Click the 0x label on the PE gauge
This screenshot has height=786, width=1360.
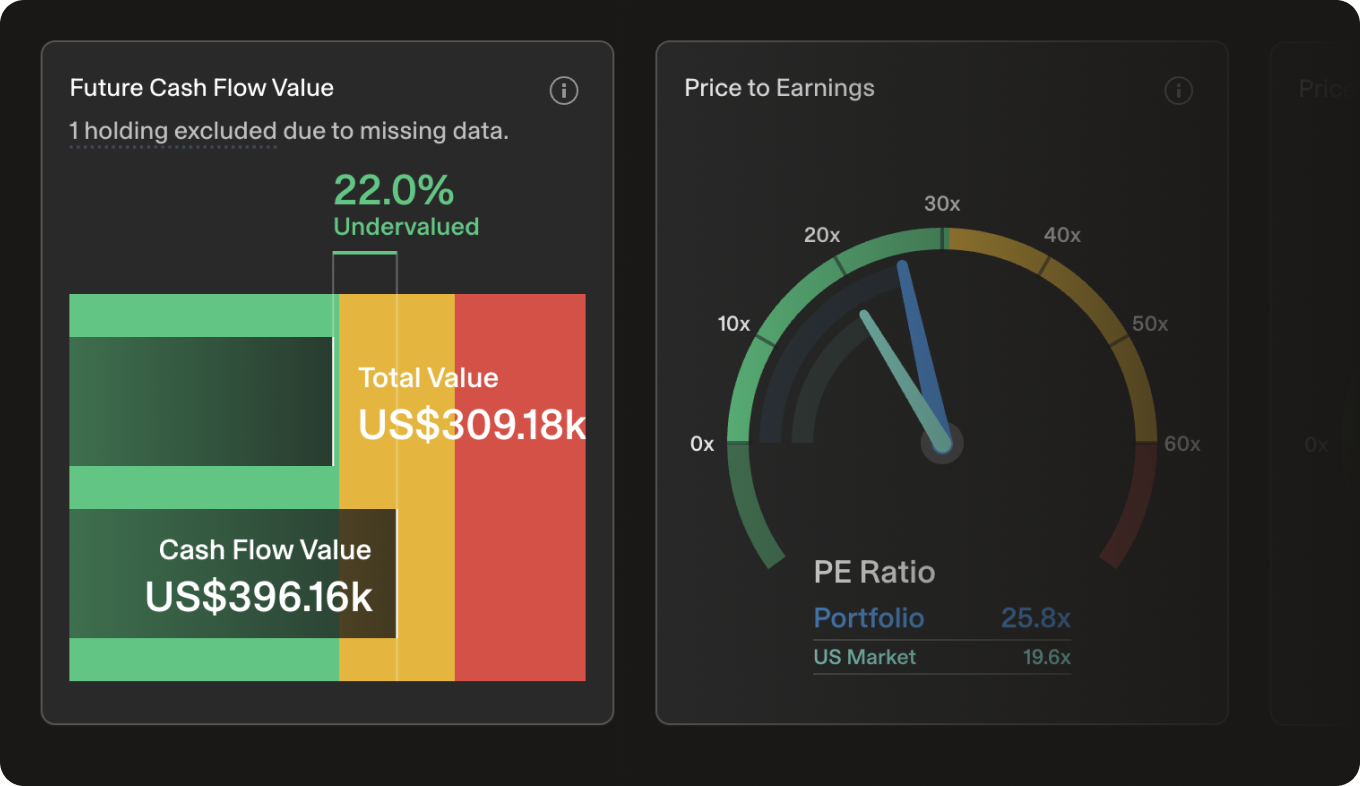(x=702, y=444)
